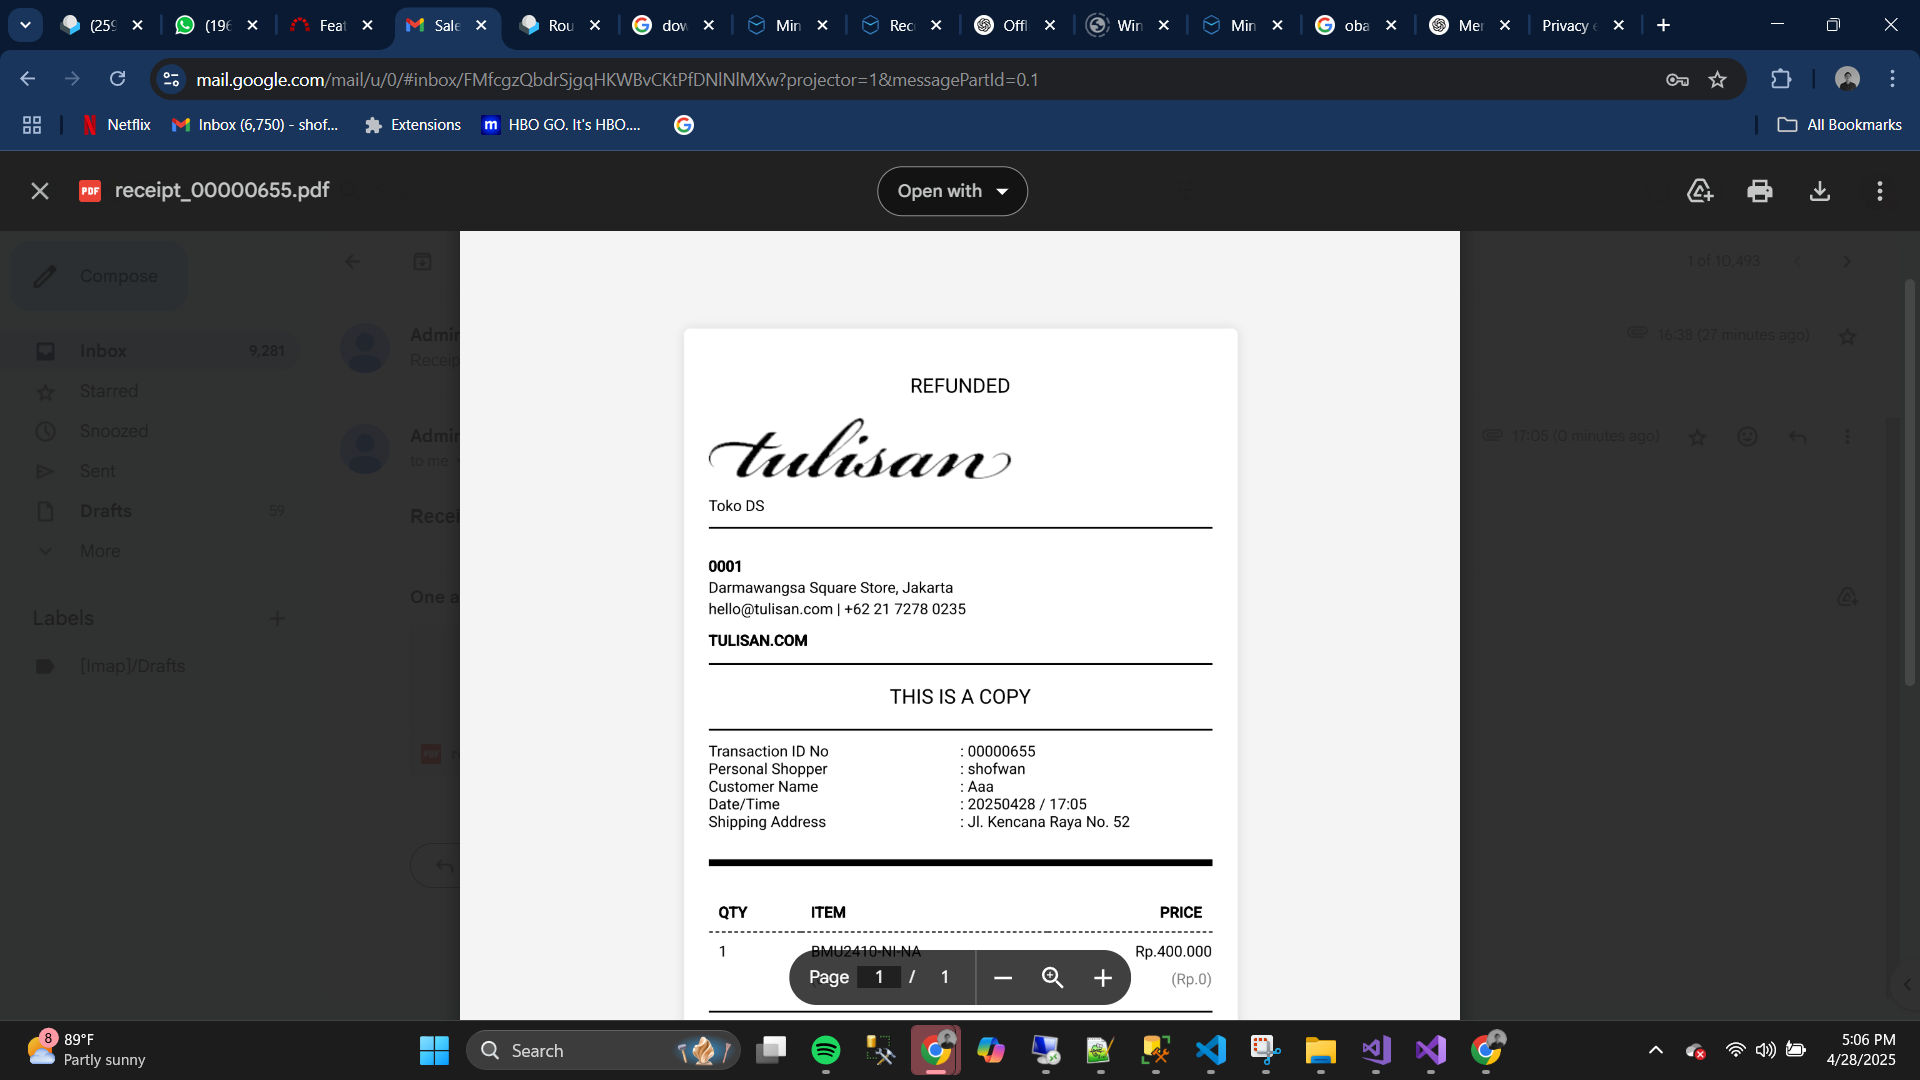1920x1080 pixels.
Task: Show hidden system tray icons
Action: tap(1656, 1050)
